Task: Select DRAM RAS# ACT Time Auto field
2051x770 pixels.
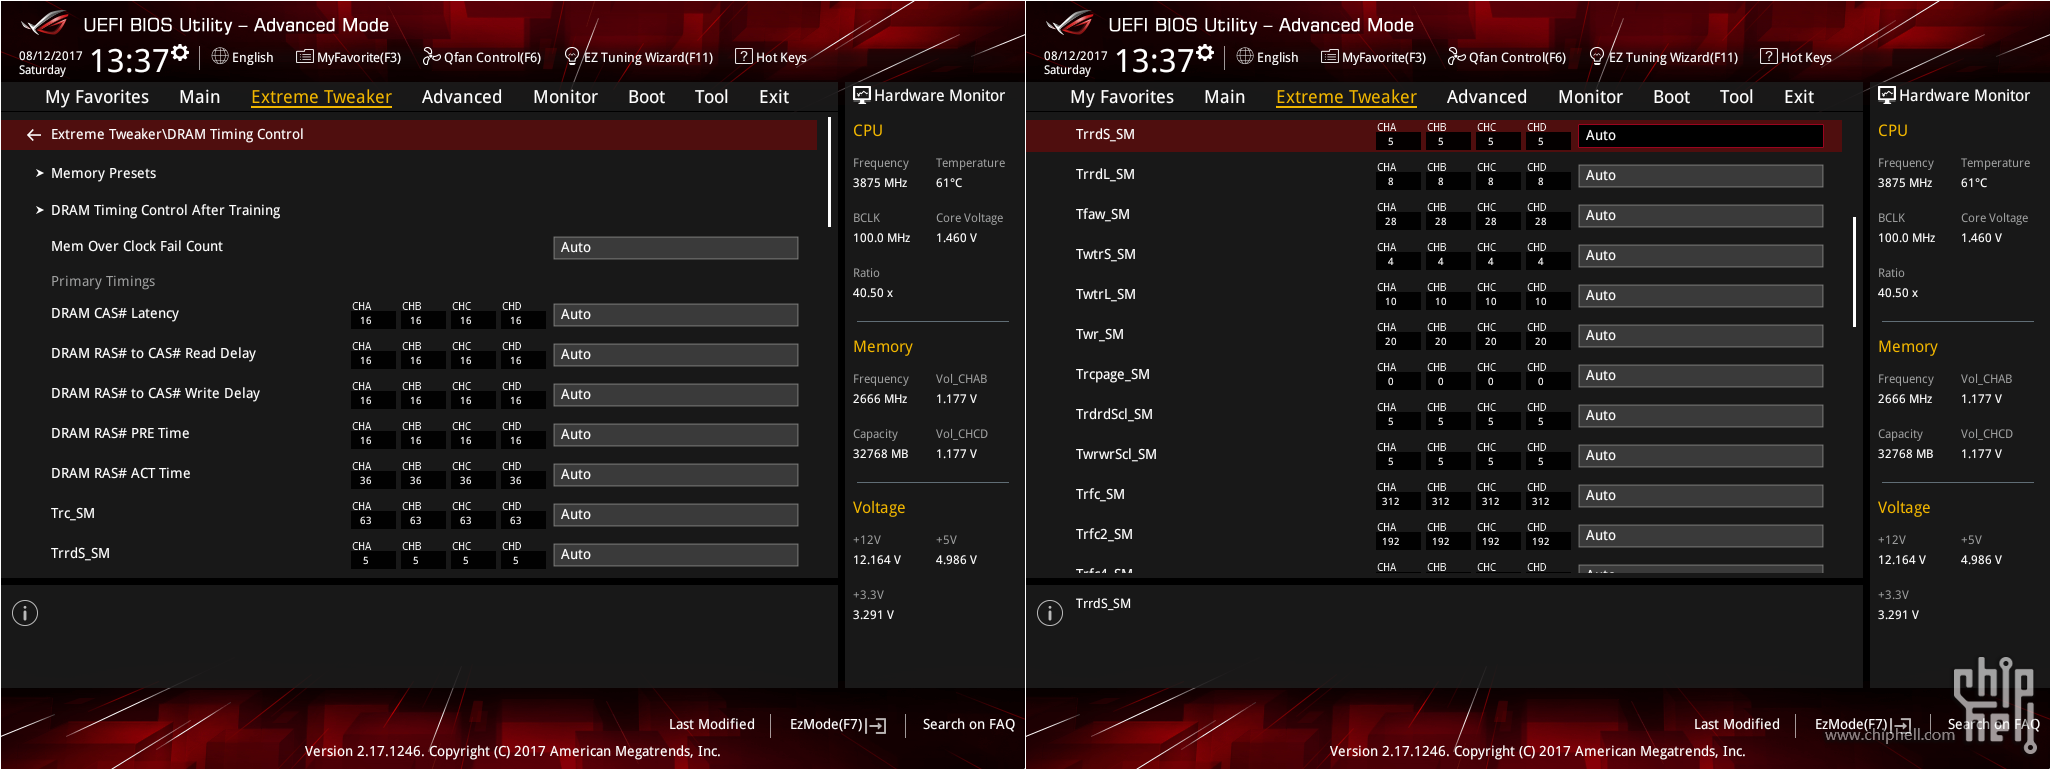Action: [676, 474]
